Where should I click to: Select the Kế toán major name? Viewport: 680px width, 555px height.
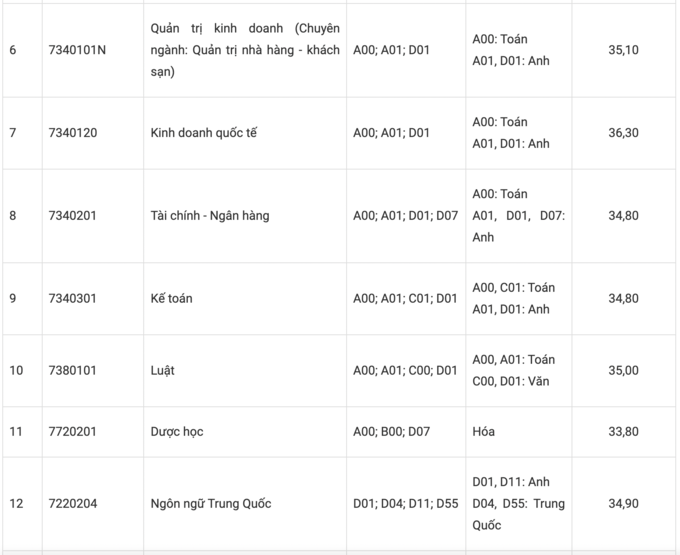tap(171, 298)
